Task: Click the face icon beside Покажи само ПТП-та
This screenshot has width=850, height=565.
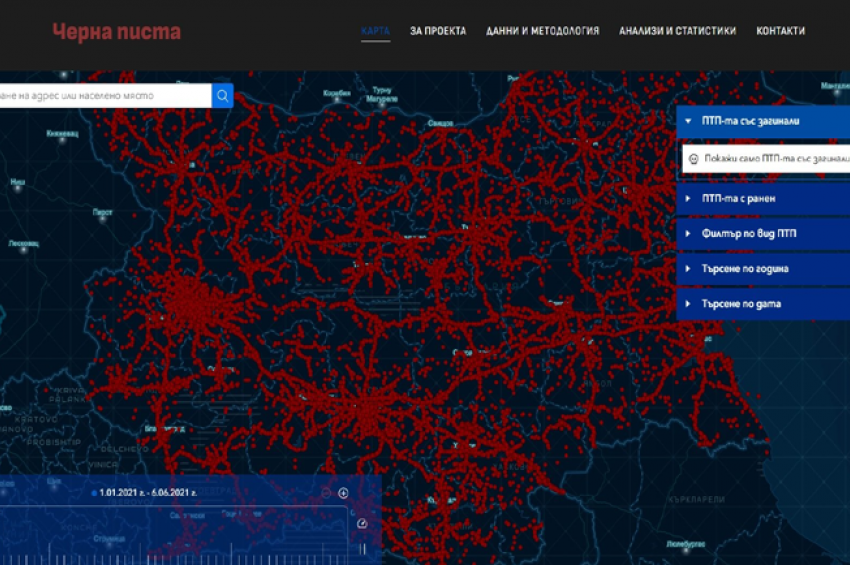Action: (x=693, y=158)
